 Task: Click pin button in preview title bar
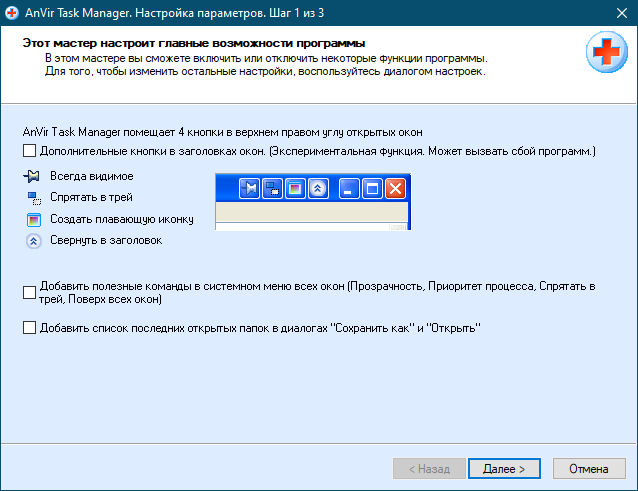[x=249, y=189]
